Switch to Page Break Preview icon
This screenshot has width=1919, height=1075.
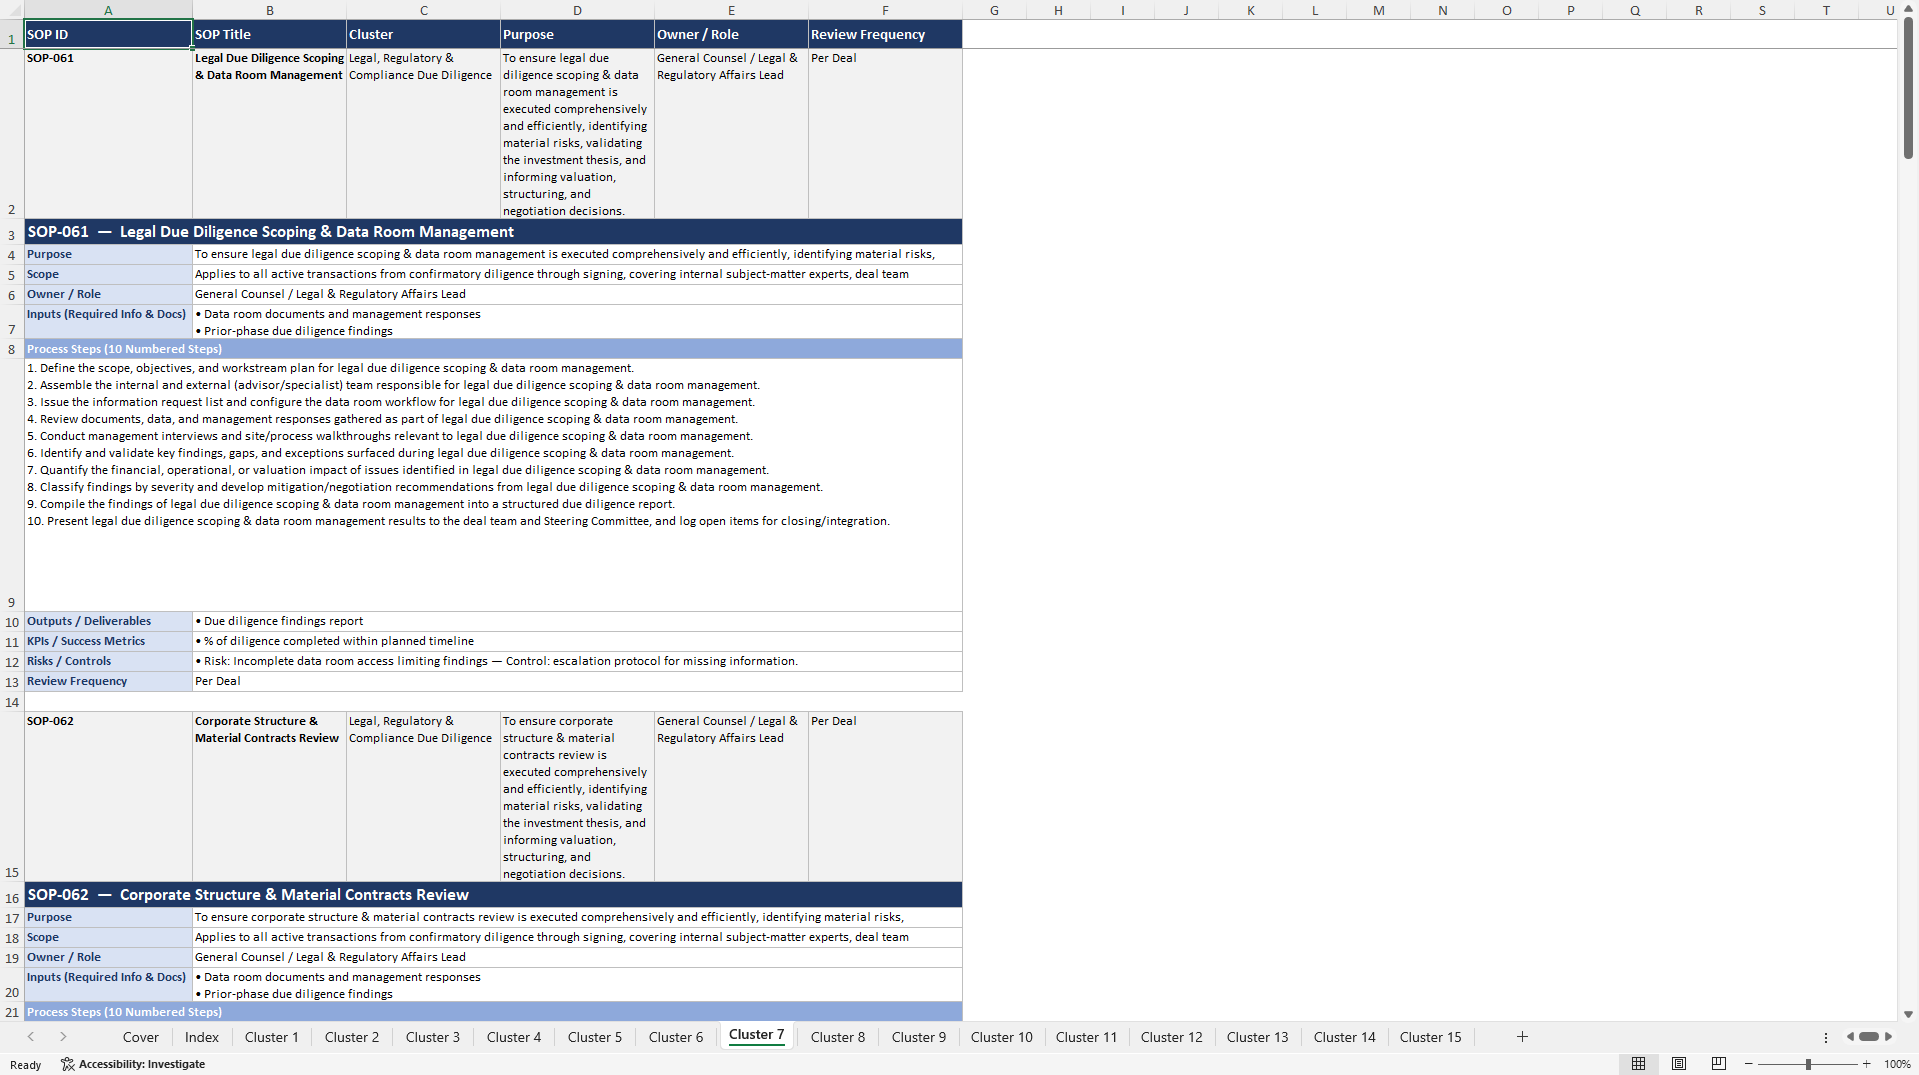[1718, 1064]
